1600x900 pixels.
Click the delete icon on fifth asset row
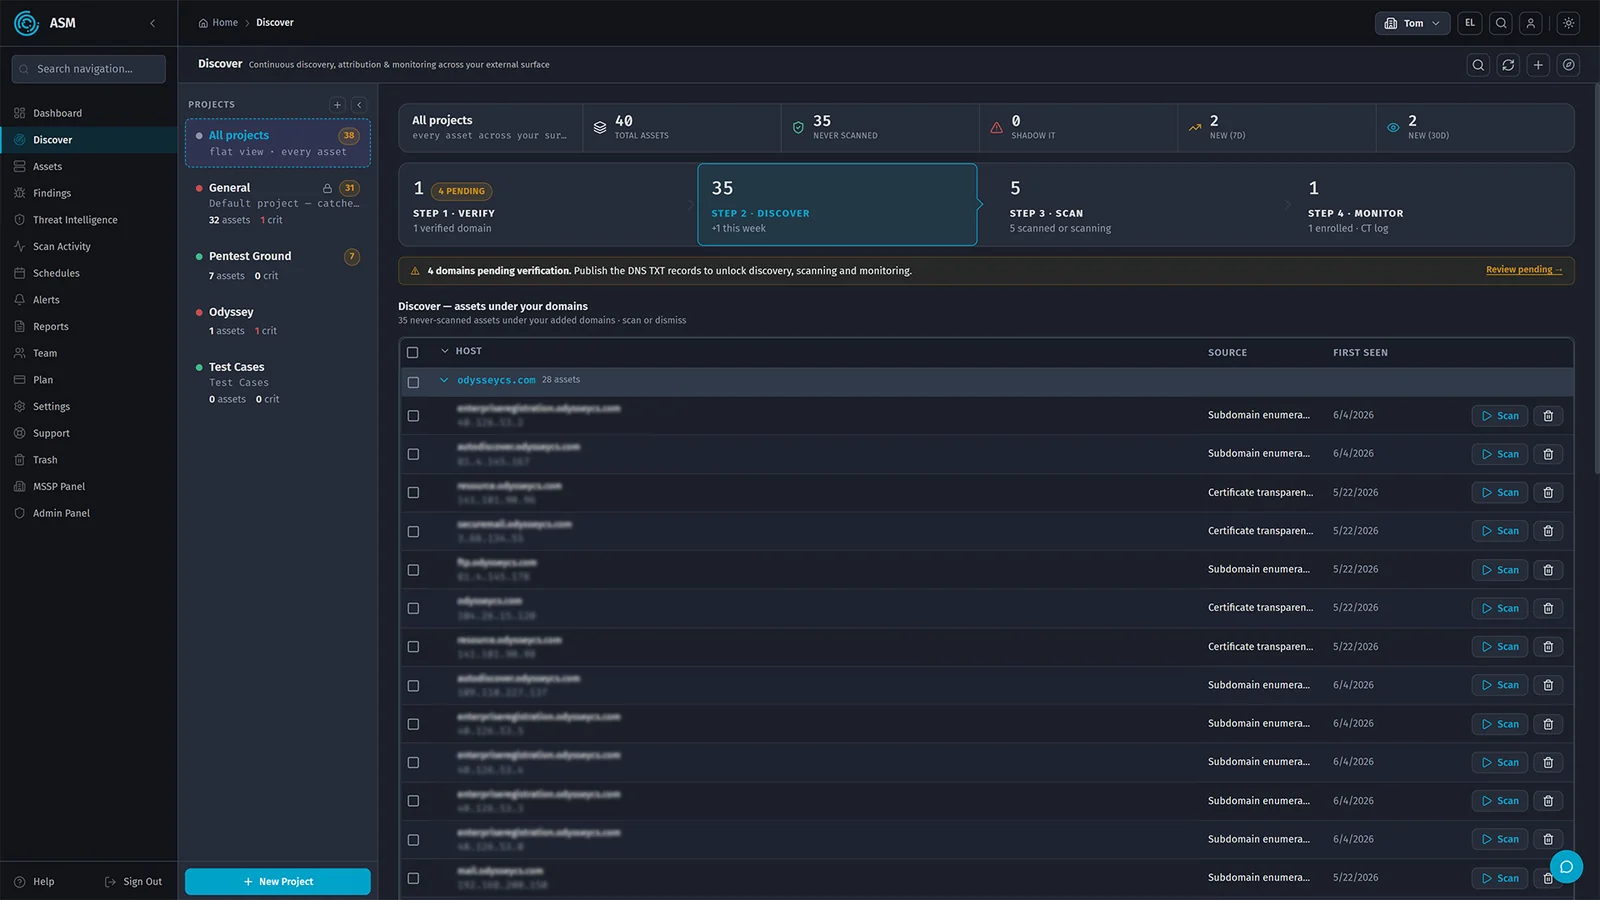[1548, 570]
